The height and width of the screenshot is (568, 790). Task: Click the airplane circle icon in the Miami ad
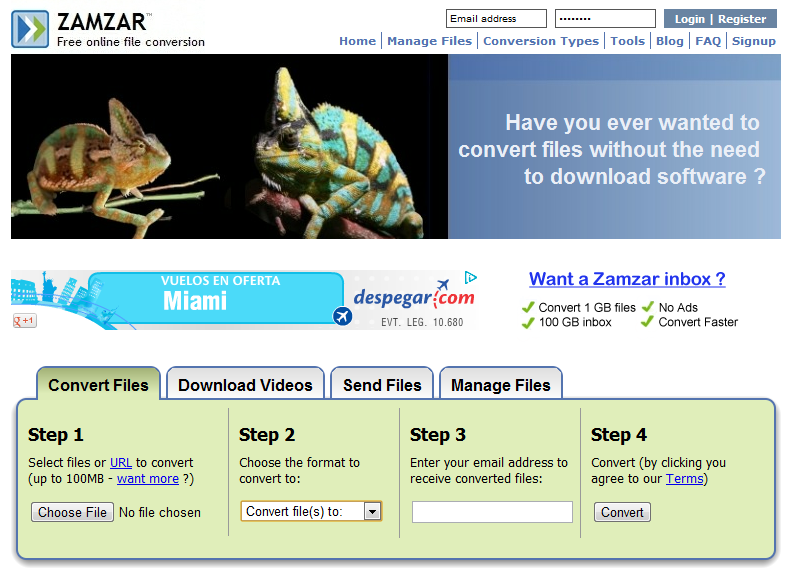coord(343,317)
